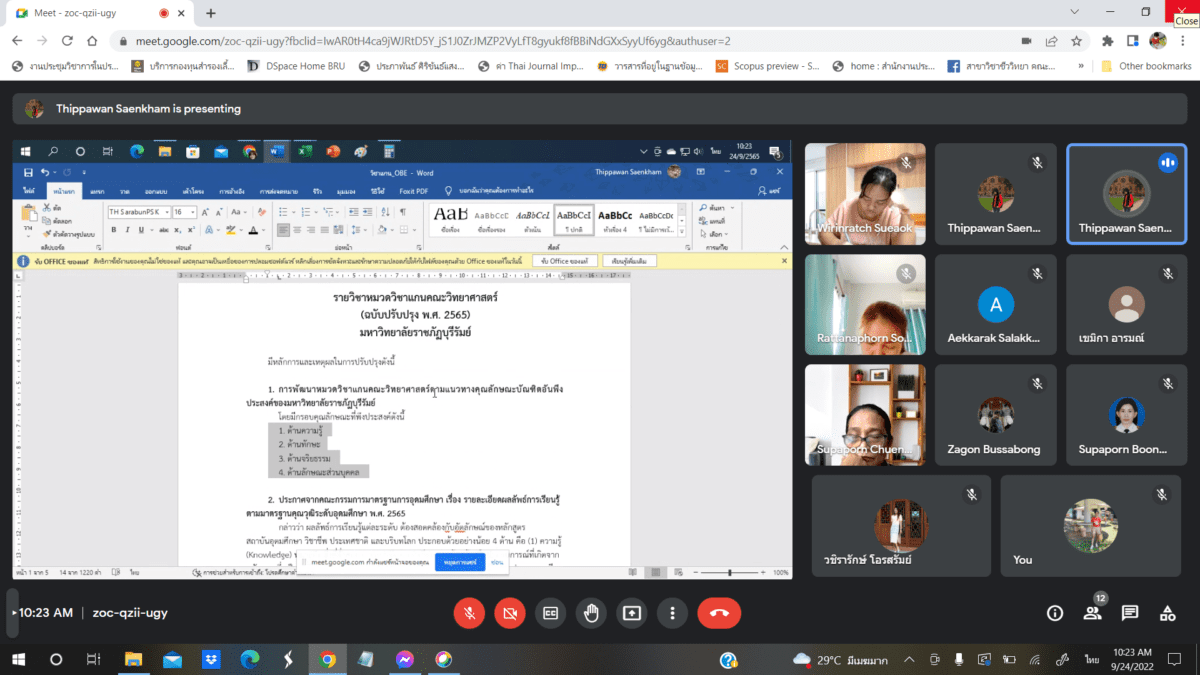Click the Chrome forward arrow
Viewport: 1200px width, 675px height.
pyautogui.click(x=42, y=41)
